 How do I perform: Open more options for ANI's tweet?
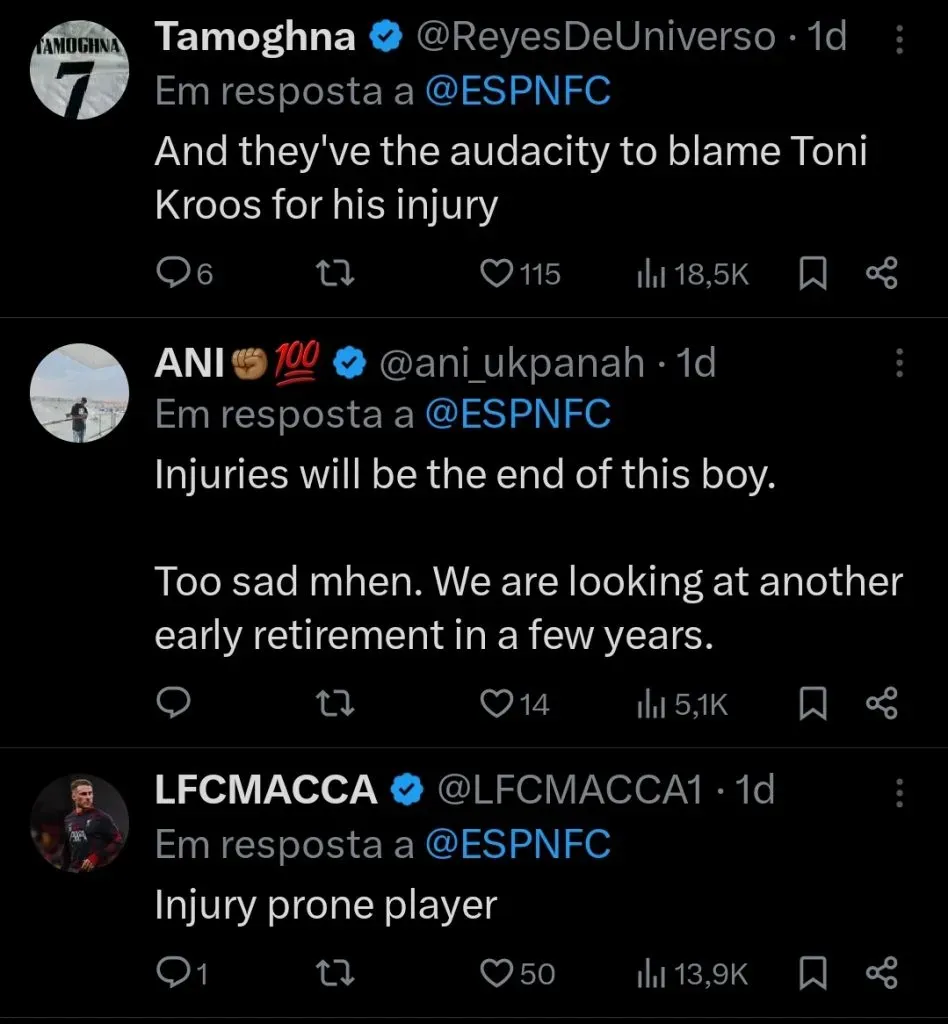point(899,363)
